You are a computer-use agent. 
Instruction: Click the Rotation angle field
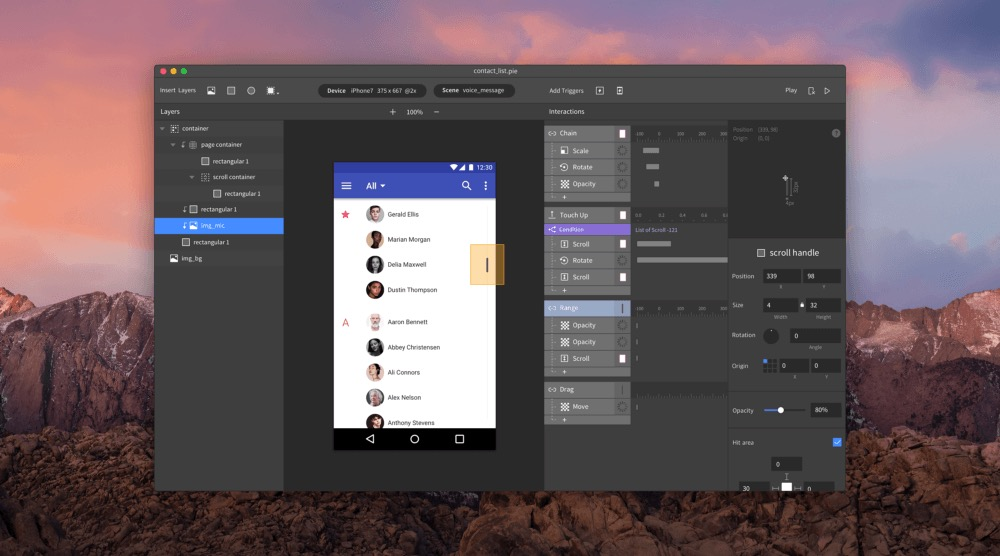click(815, 335)
